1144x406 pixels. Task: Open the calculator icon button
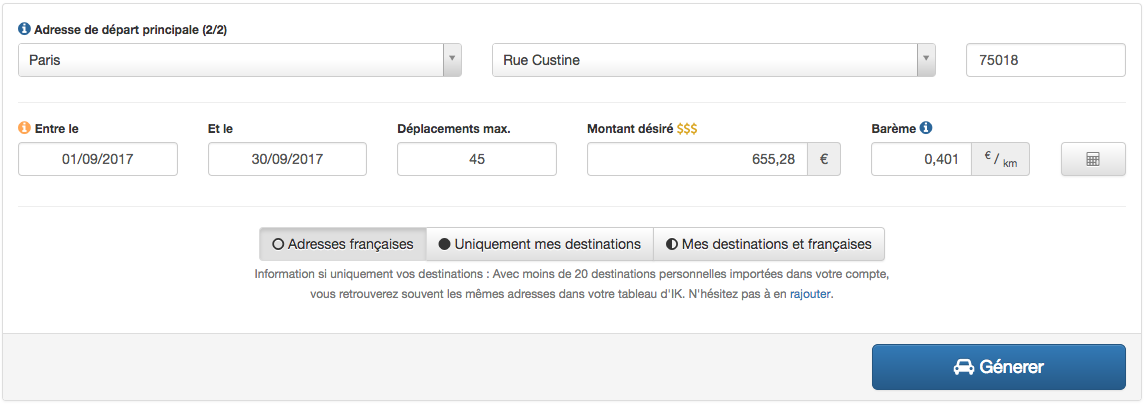point(1093,160)
